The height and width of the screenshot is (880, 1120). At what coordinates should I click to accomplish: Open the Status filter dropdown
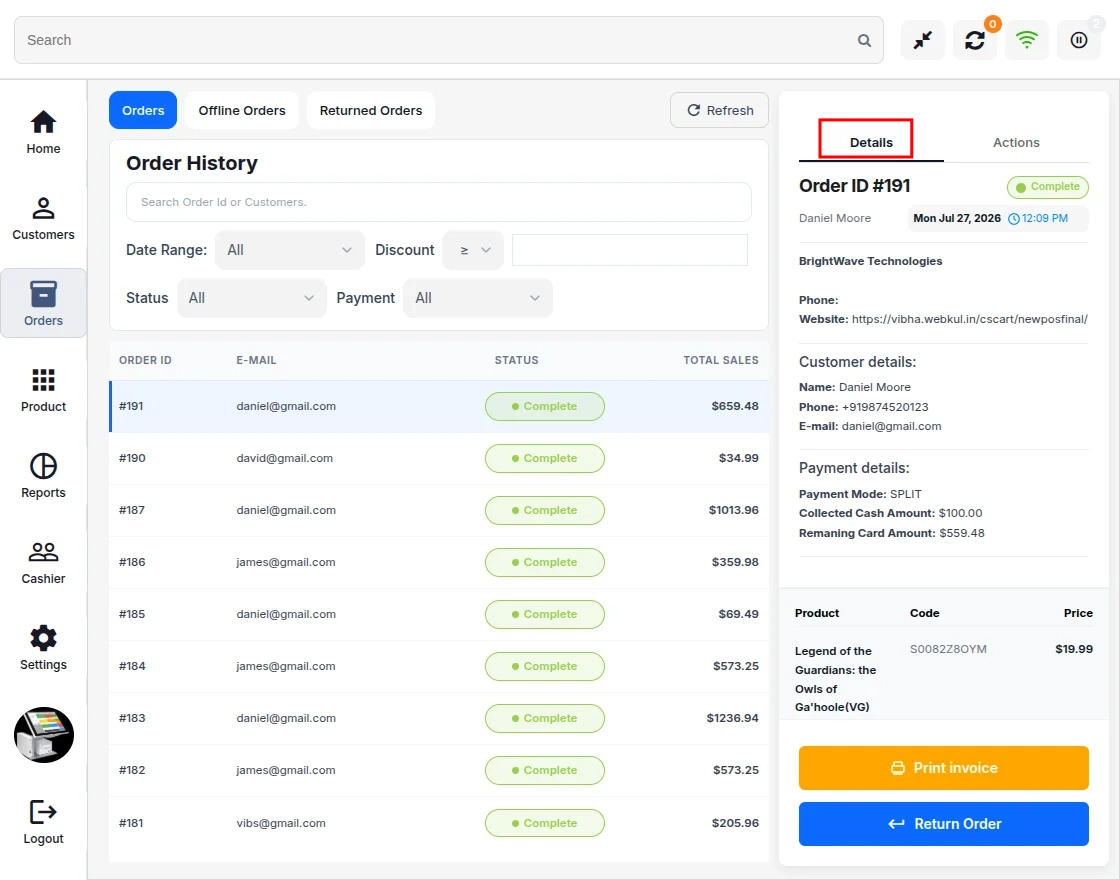251,298
